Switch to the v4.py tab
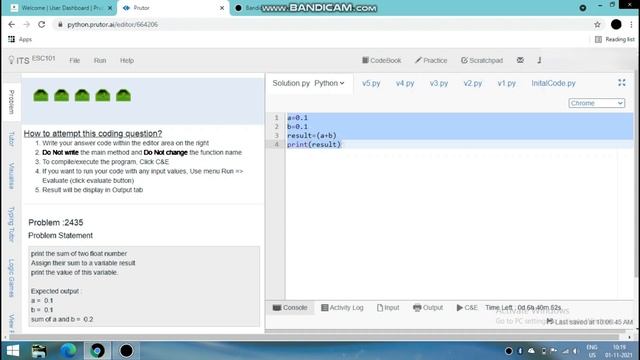This screenshot has width=640, height=360. click(405, 83)
